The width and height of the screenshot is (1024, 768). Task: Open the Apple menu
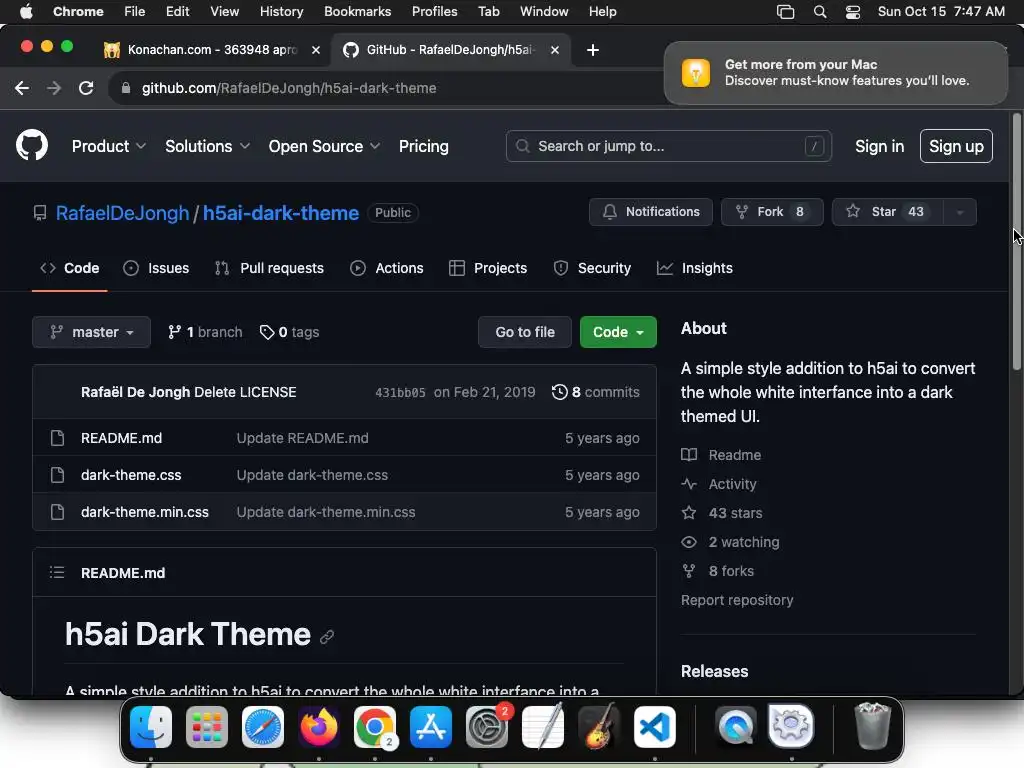click(25, 11)
